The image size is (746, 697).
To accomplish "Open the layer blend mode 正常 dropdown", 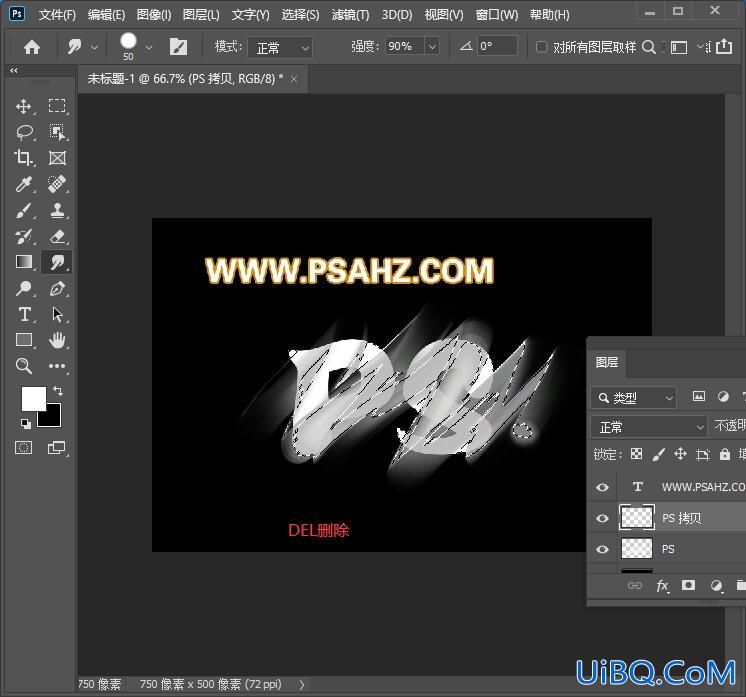I will [x=648, y=427].
